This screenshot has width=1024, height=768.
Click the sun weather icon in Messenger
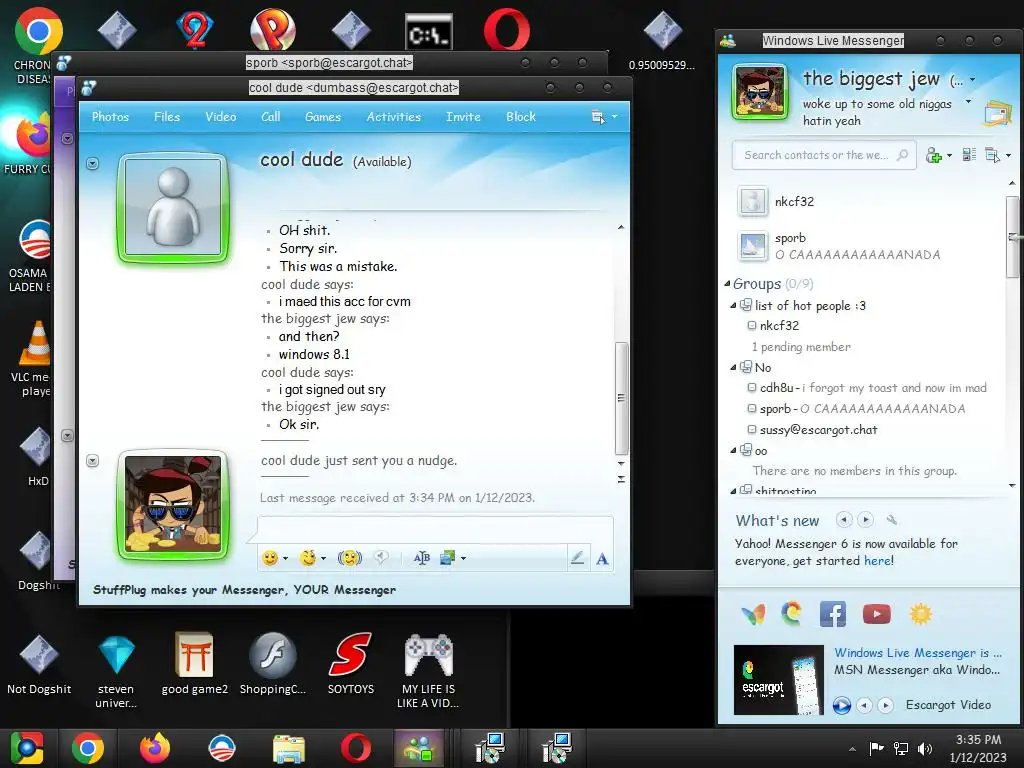click(920, 614)
